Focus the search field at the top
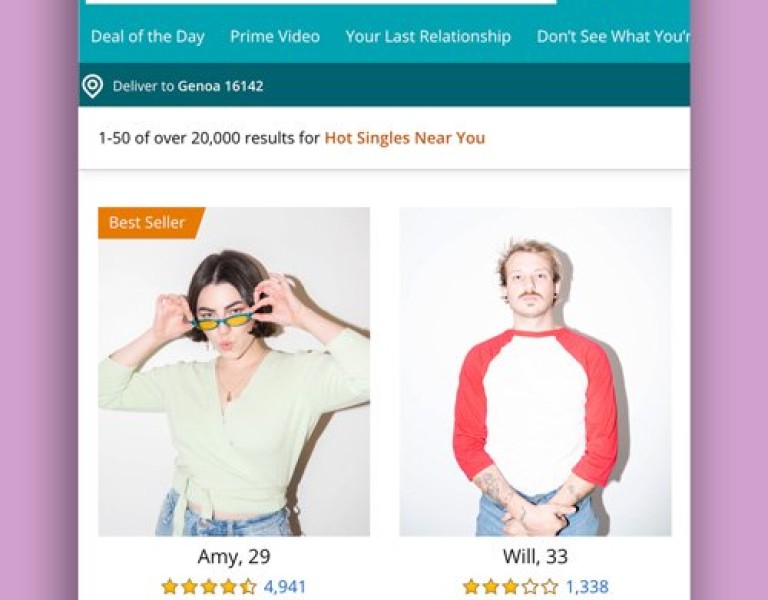 click(x=320, y=2)
